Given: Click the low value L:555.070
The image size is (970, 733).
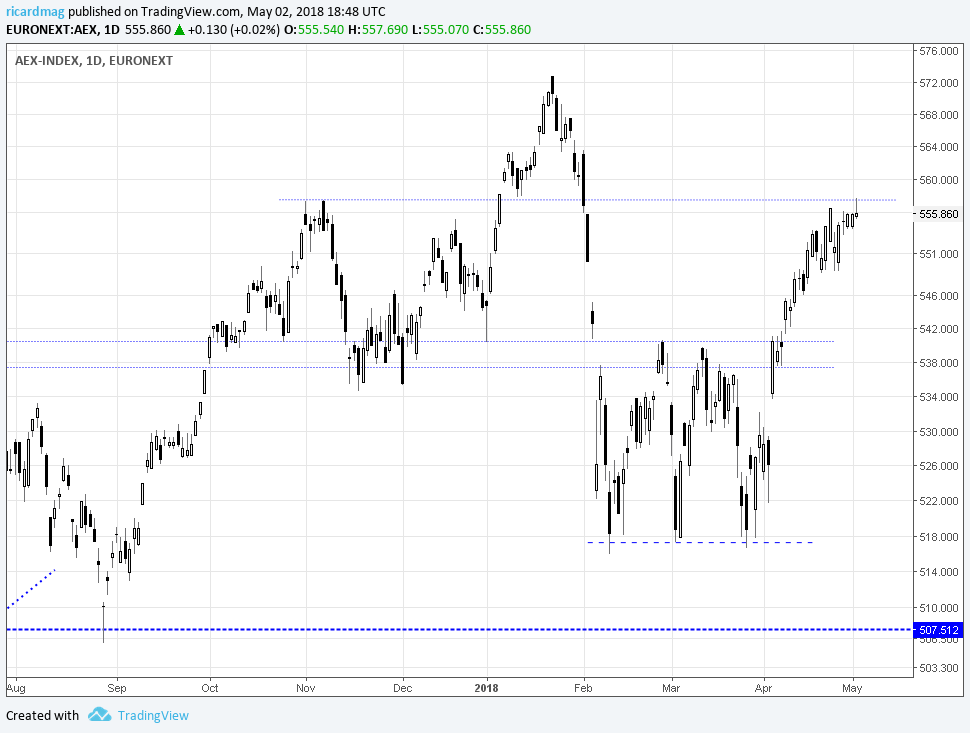Looking at the screenshot, I should tap(440, 30).
